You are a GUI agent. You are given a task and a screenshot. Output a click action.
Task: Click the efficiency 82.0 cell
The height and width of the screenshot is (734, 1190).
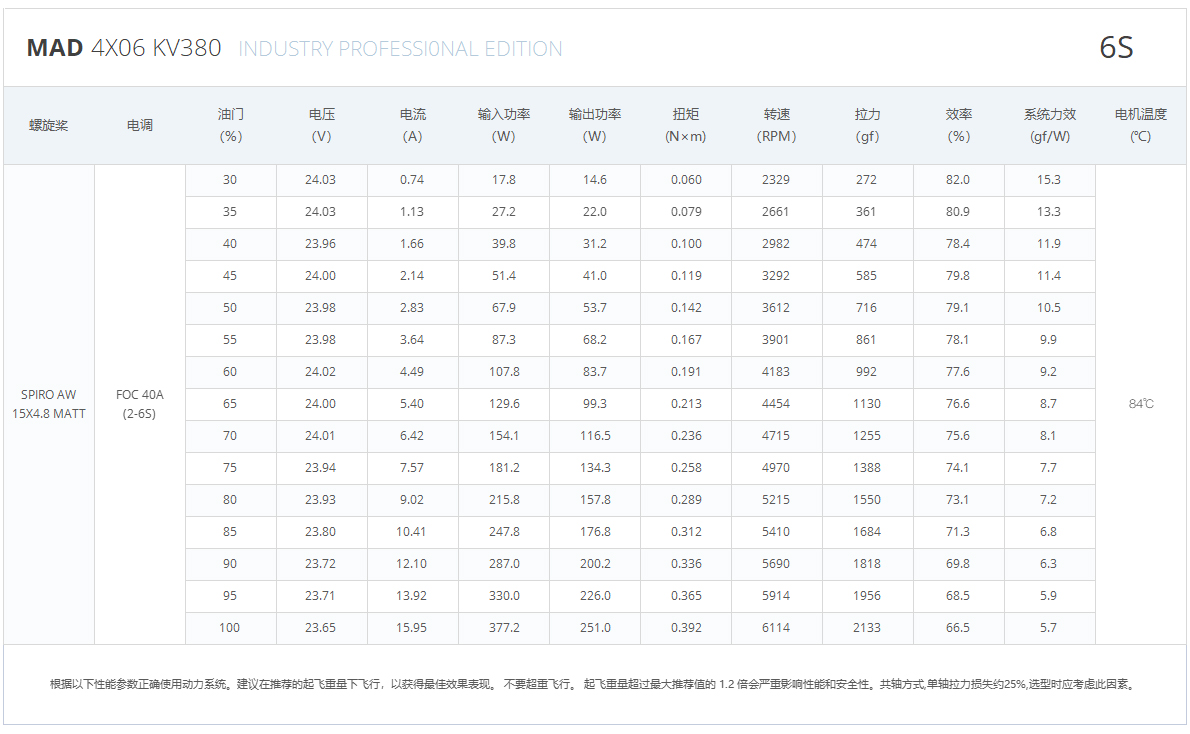point(959,180)
